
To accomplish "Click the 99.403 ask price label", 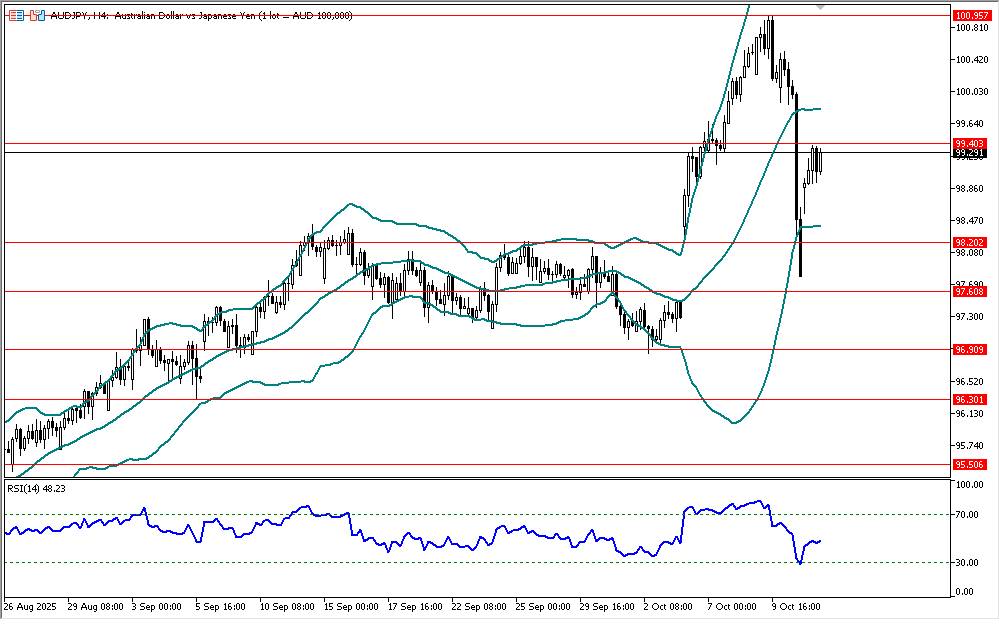I will tap(971, 144).
